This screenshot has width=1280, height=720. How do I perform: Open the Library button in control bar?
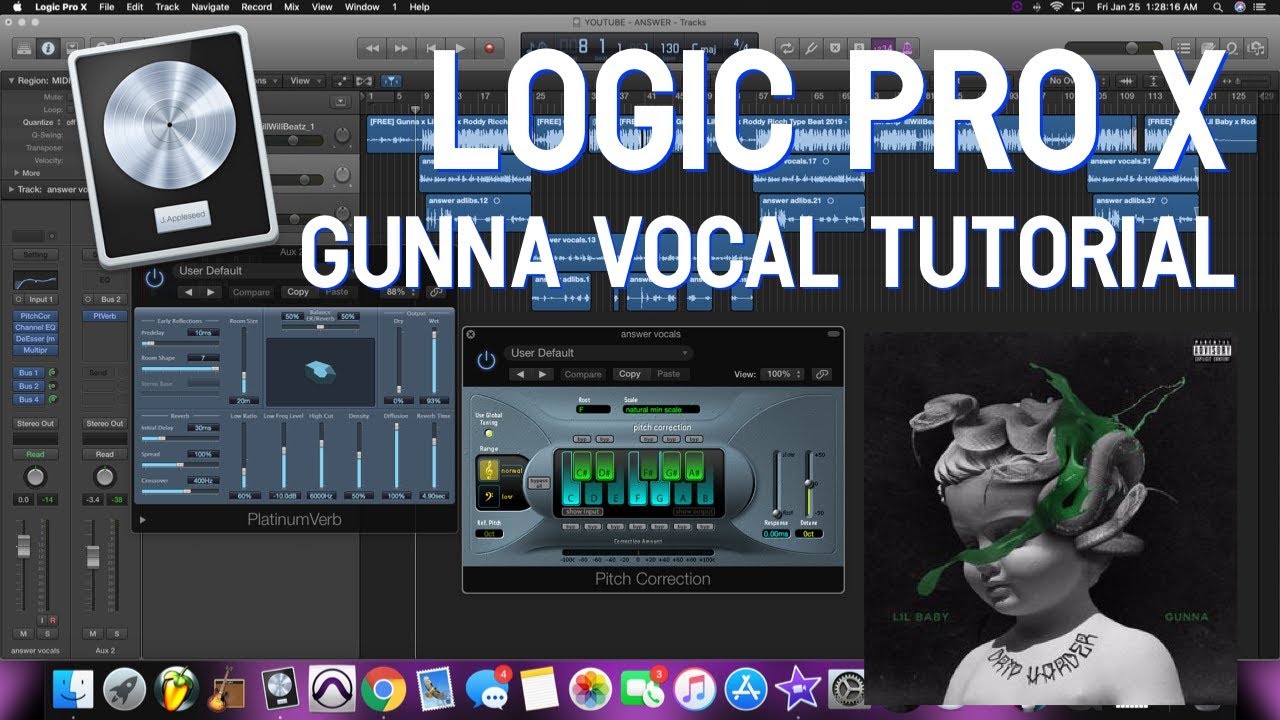pyautogui.click(x=22, y=47)
